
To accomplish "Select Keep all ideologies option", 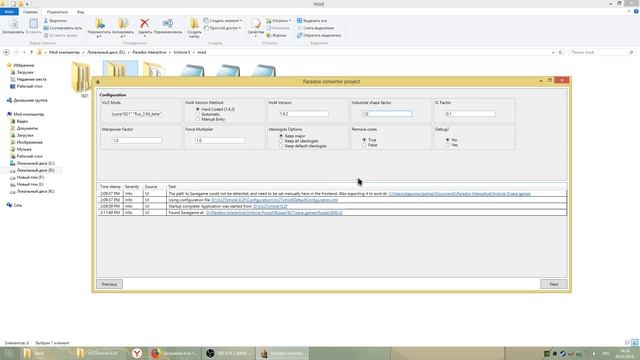I will click(x=281, y=141).
